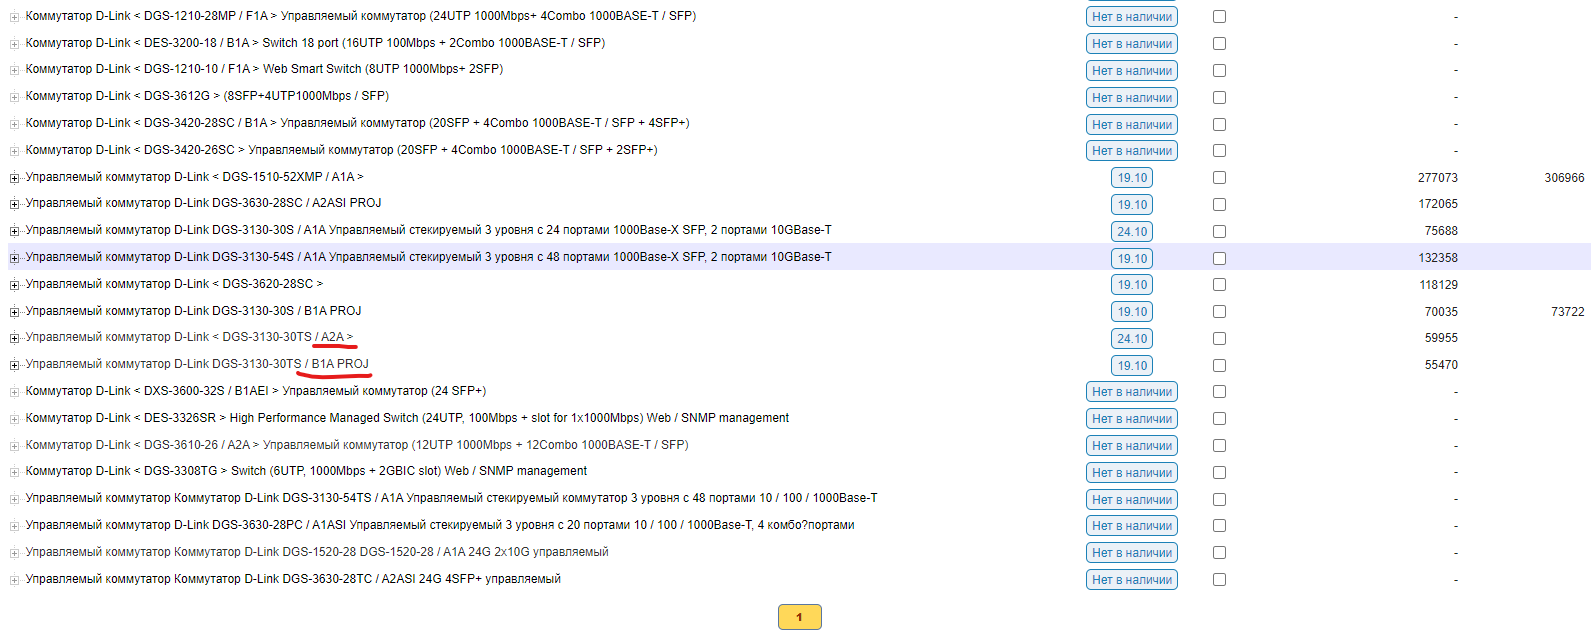Viewport: 1594px width, 635px height.
Task: Open product DGS-3130-30S / B1A PROJ
Action: point(193,311)
